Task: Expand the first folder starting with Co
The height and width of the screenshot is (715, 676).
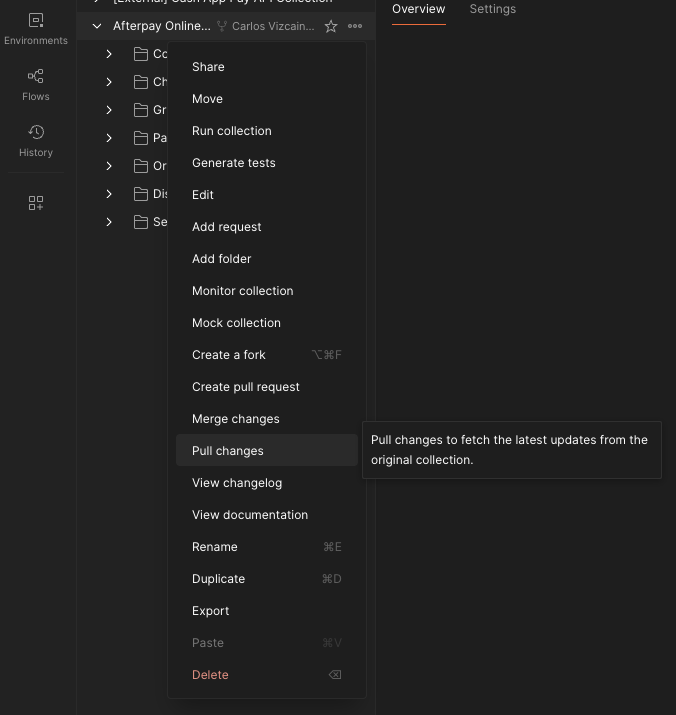Action: pos(109,54)
